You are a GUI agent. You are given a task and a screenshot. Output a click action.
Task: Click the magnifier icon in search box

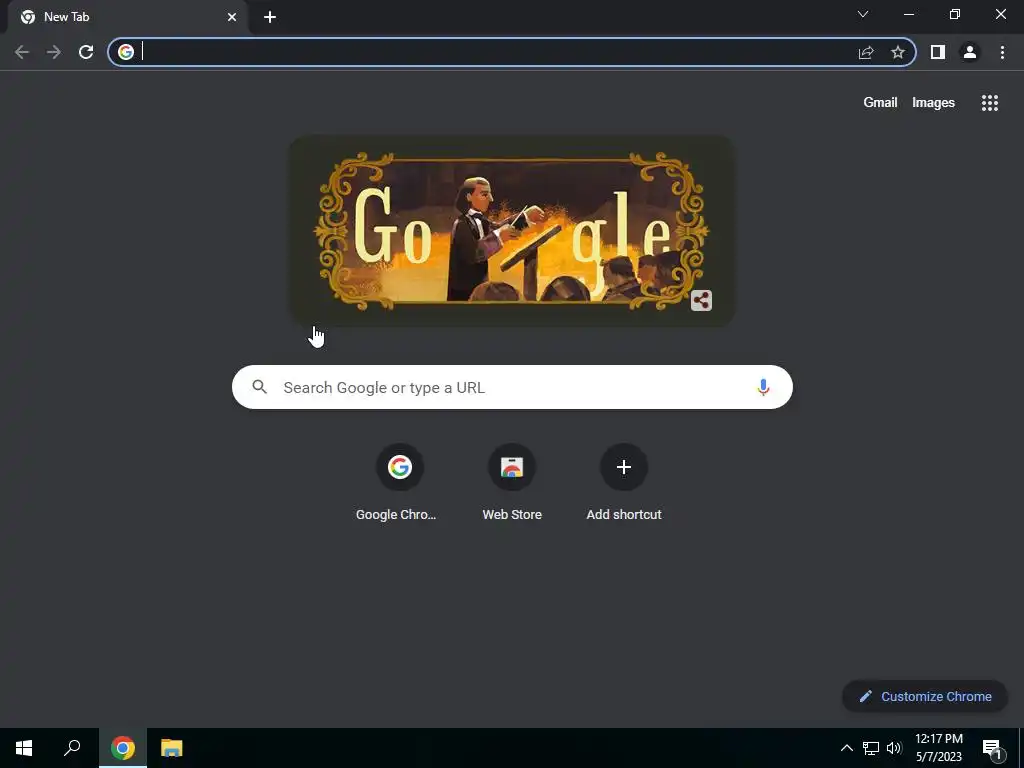(260, 387)
